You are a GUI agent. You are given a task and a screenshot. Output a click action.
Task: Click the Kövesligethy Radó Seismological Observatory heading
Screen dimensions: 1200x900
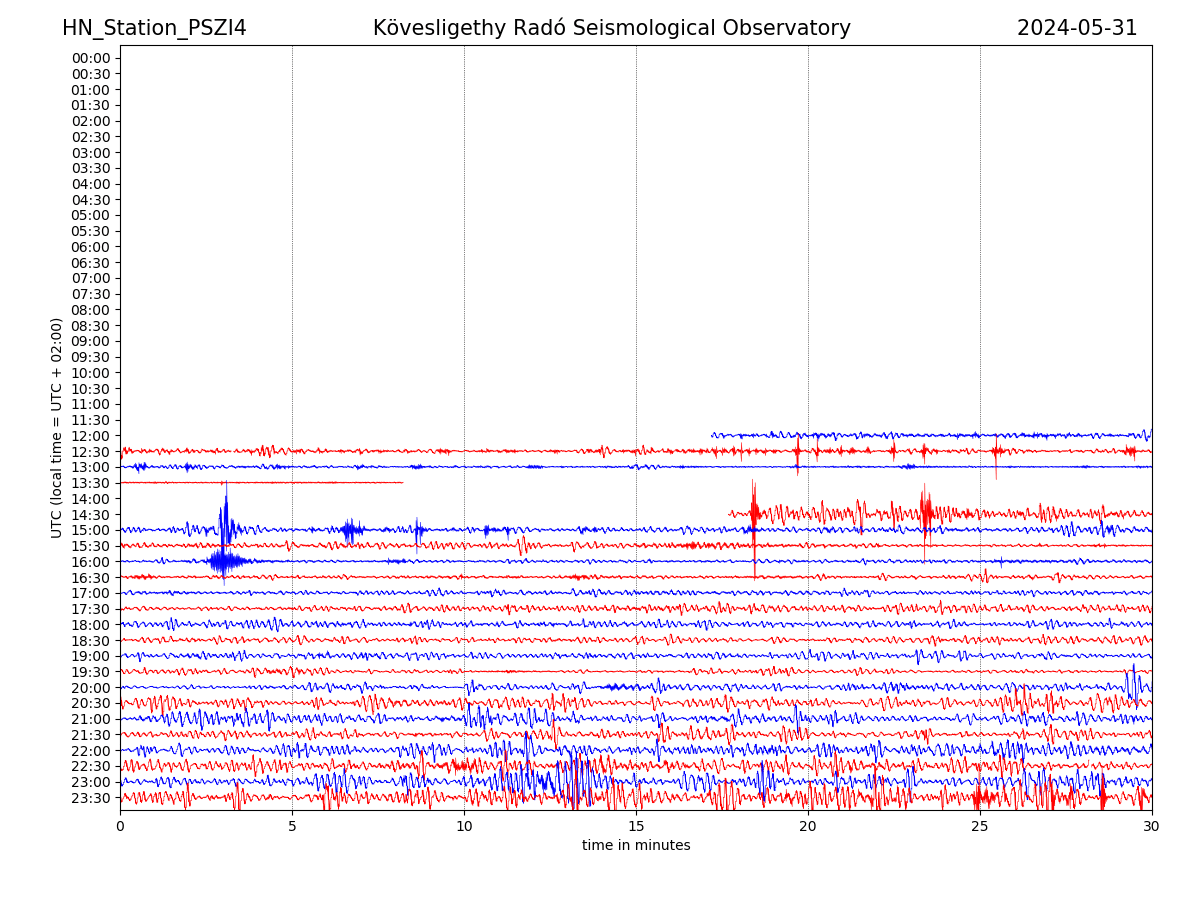pos(611,28)
